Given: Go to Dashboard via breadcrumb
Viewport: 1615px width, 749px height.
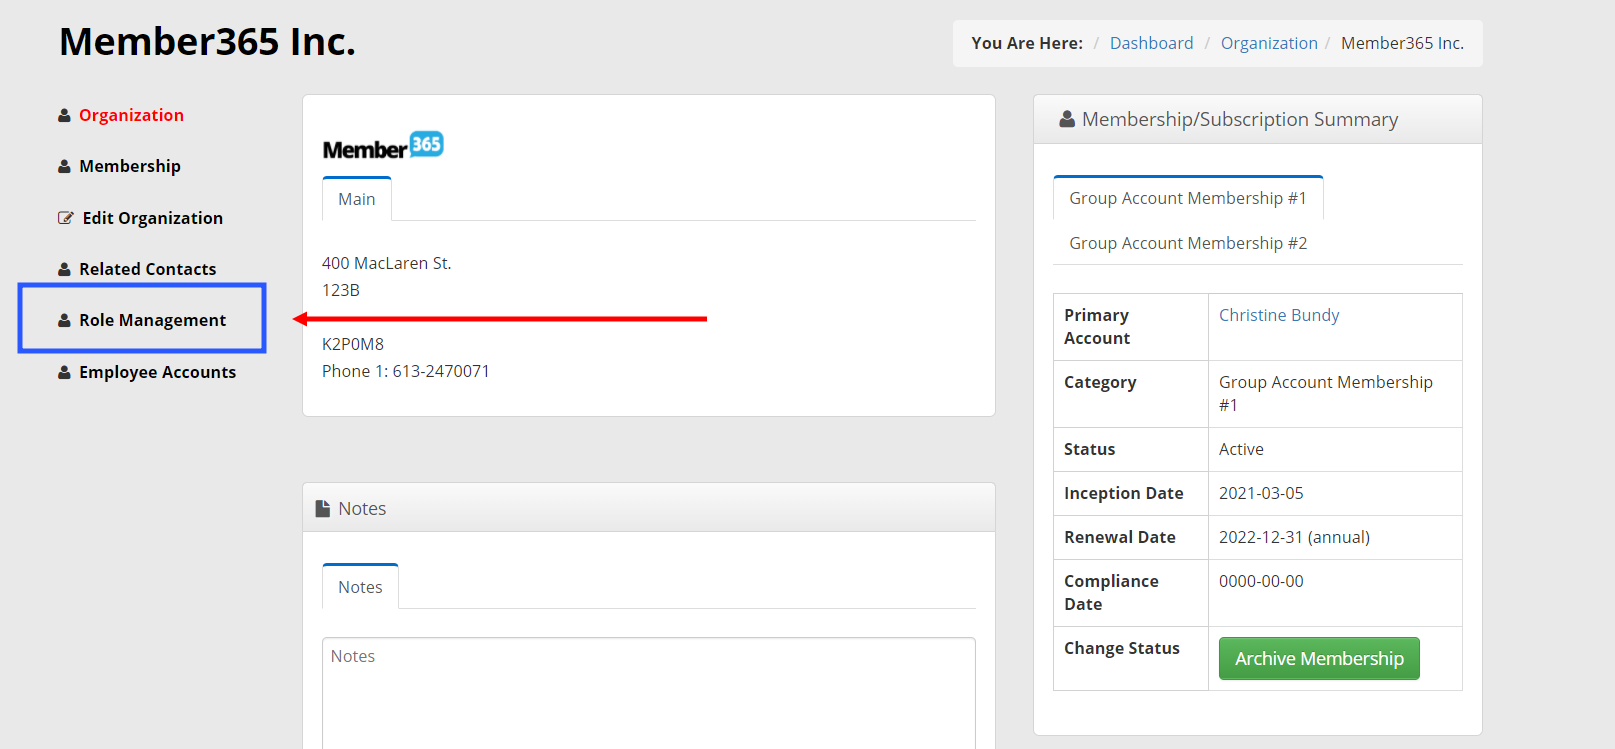Looking at the screenshot, I should click(x=1151, y=43).
